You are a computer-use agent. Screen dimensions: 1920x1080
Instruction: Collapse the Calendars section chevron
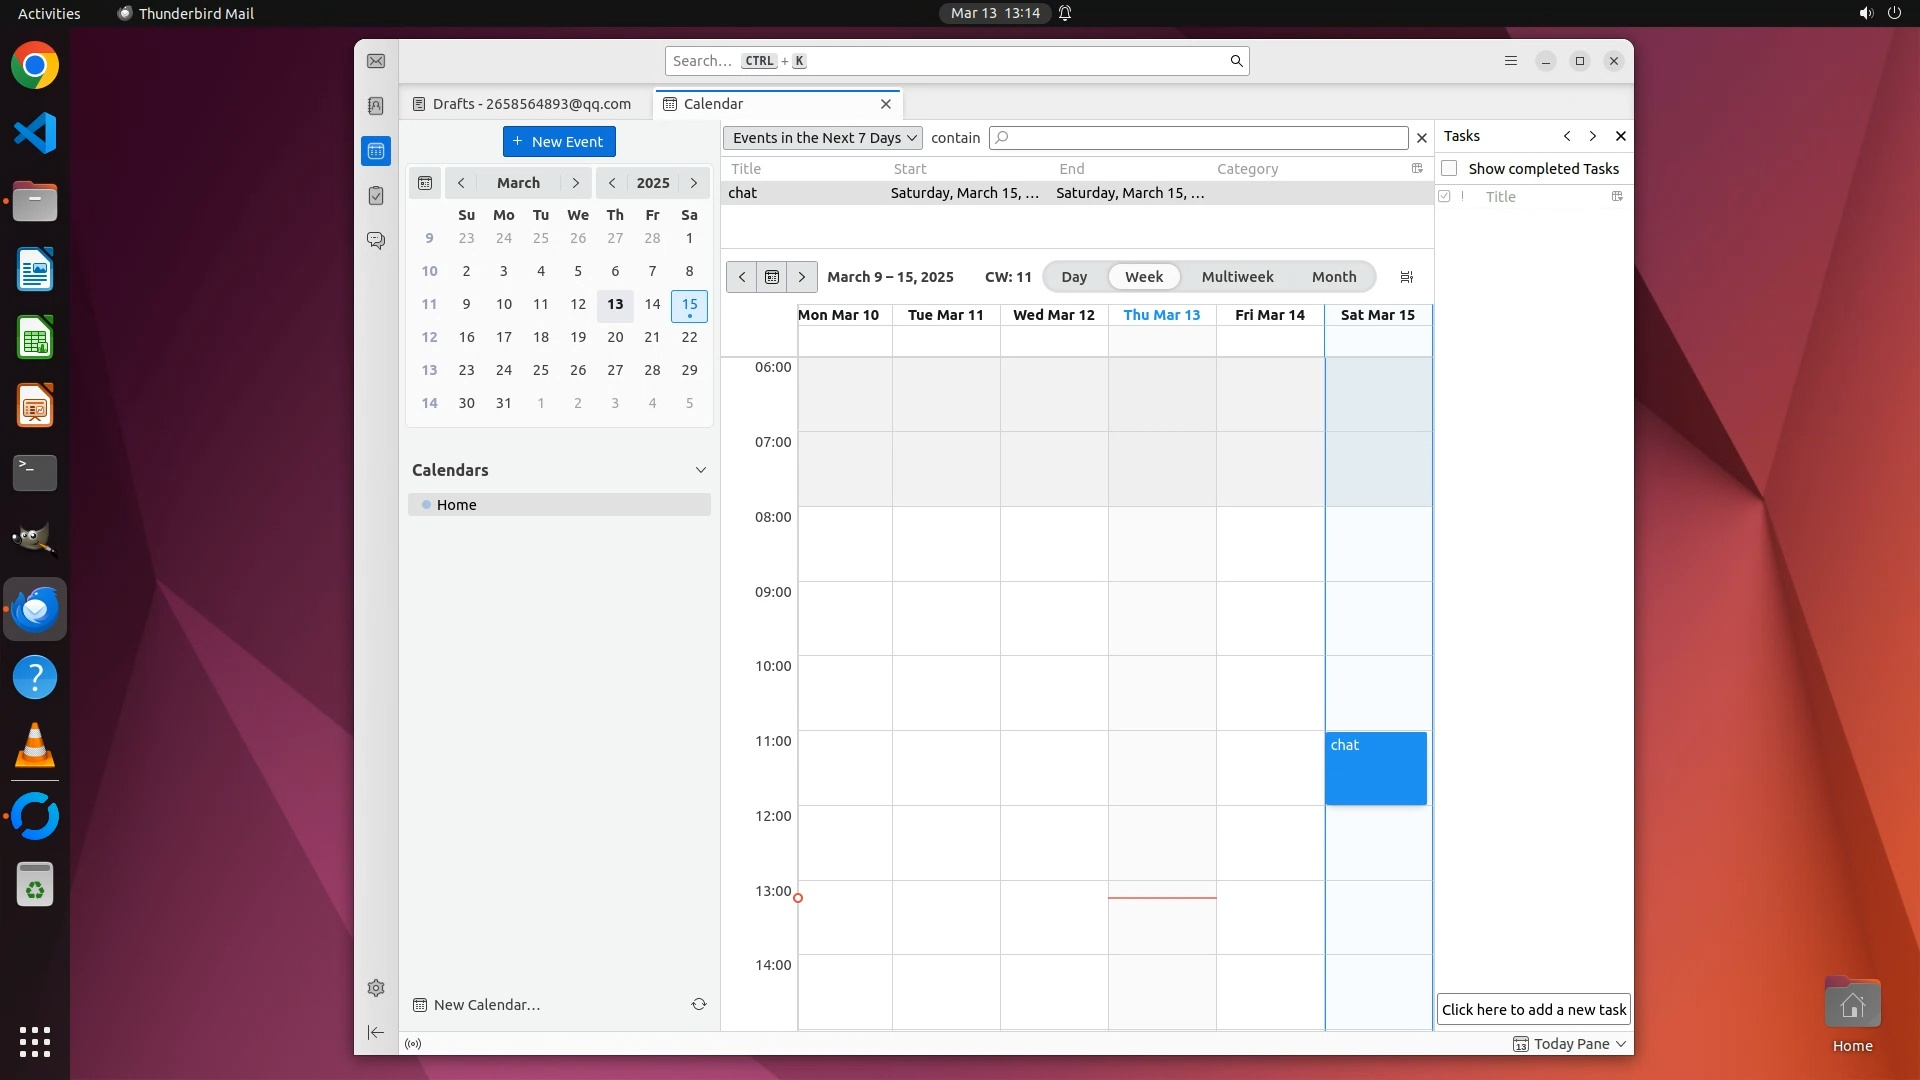pyautogui.click(x=701, y=470)
